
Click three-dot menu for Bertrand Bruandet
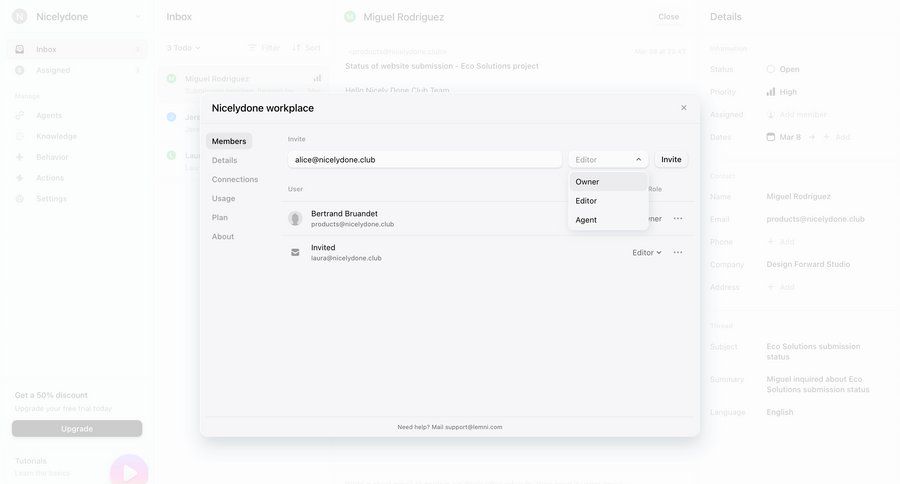point(678,218)
